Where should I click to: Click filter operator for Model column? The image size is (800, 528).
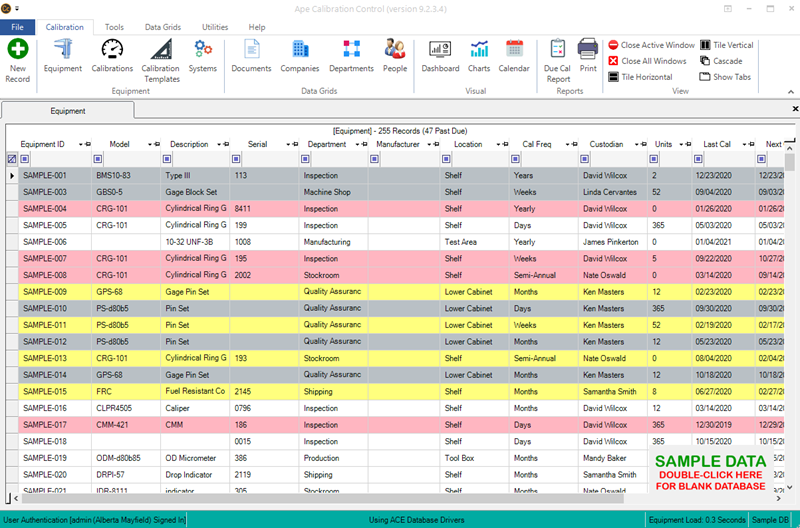coord(98,159)
